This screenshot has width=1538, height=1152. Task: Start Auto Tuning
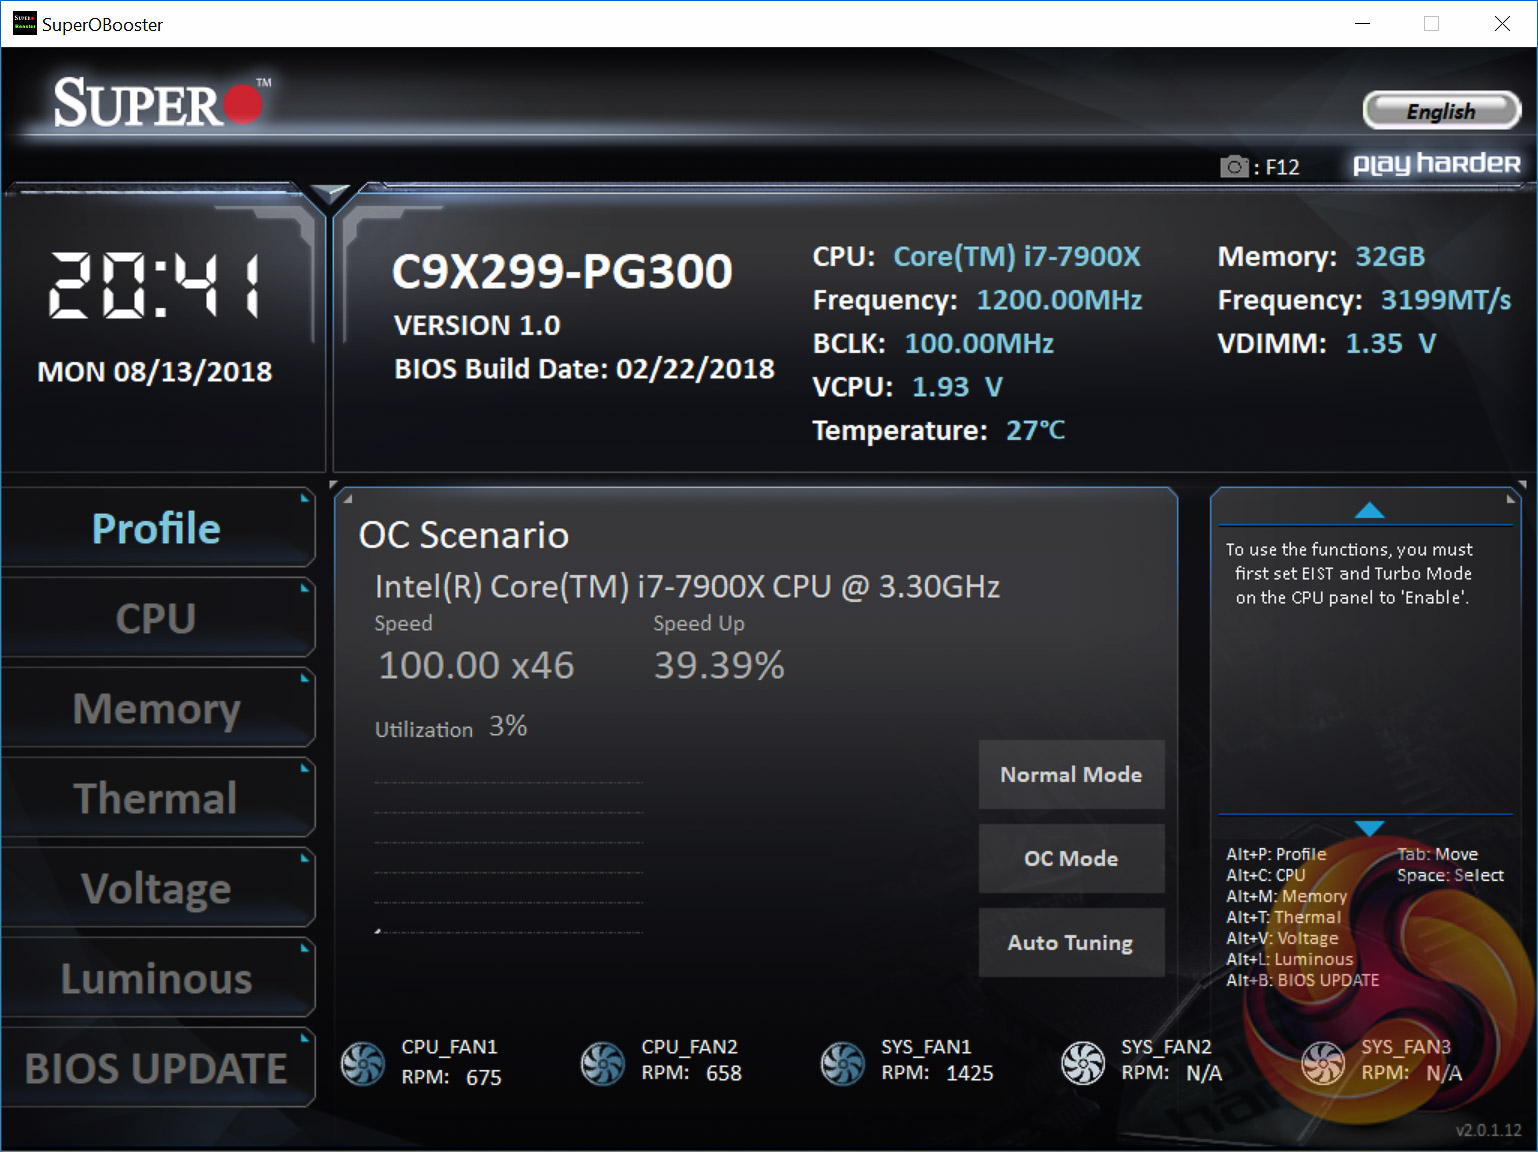[x=1071, y=942]
